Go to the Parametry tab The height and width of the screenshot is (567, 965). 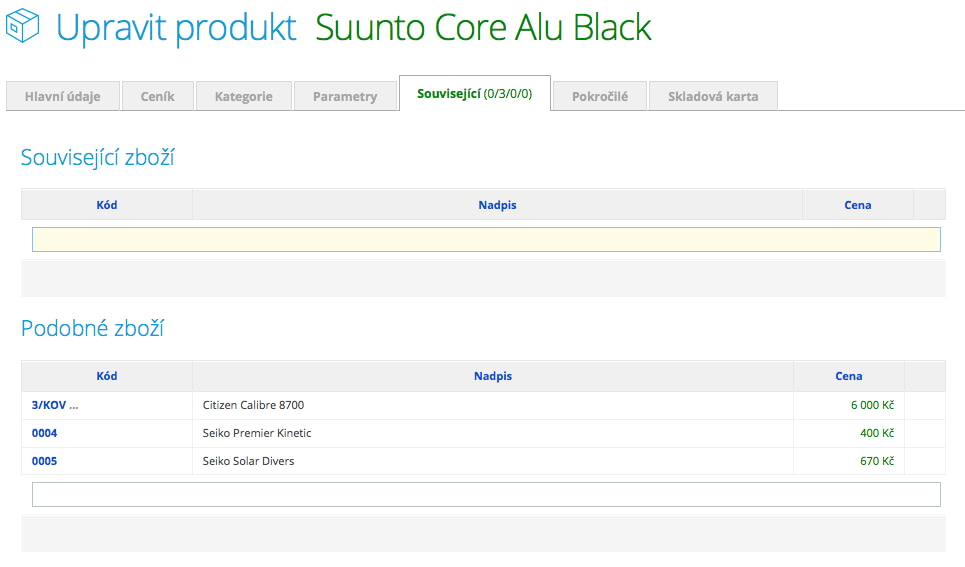pyautogui.click(x=345, y=96)
